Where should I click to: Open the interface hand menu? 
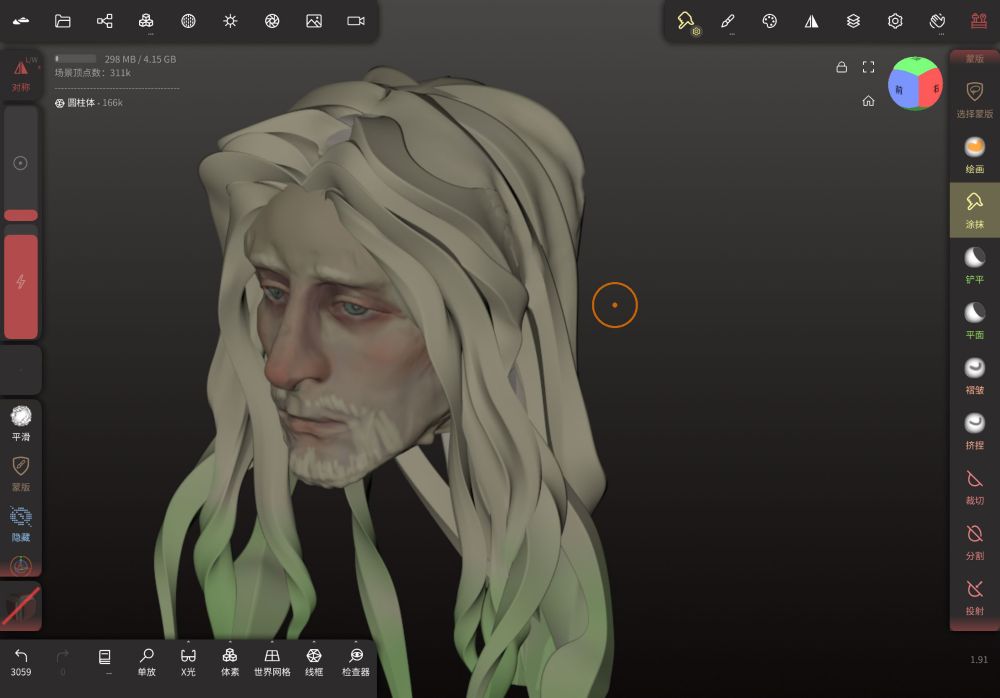click(937, 21)
